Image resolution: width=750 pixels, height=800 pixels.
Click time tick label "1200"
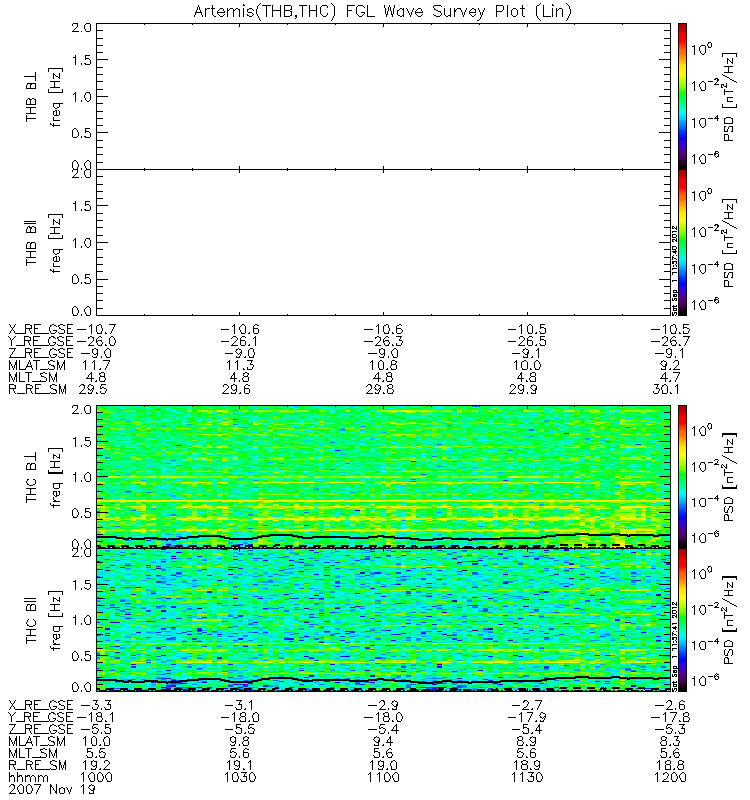click(x=670, y=778)
